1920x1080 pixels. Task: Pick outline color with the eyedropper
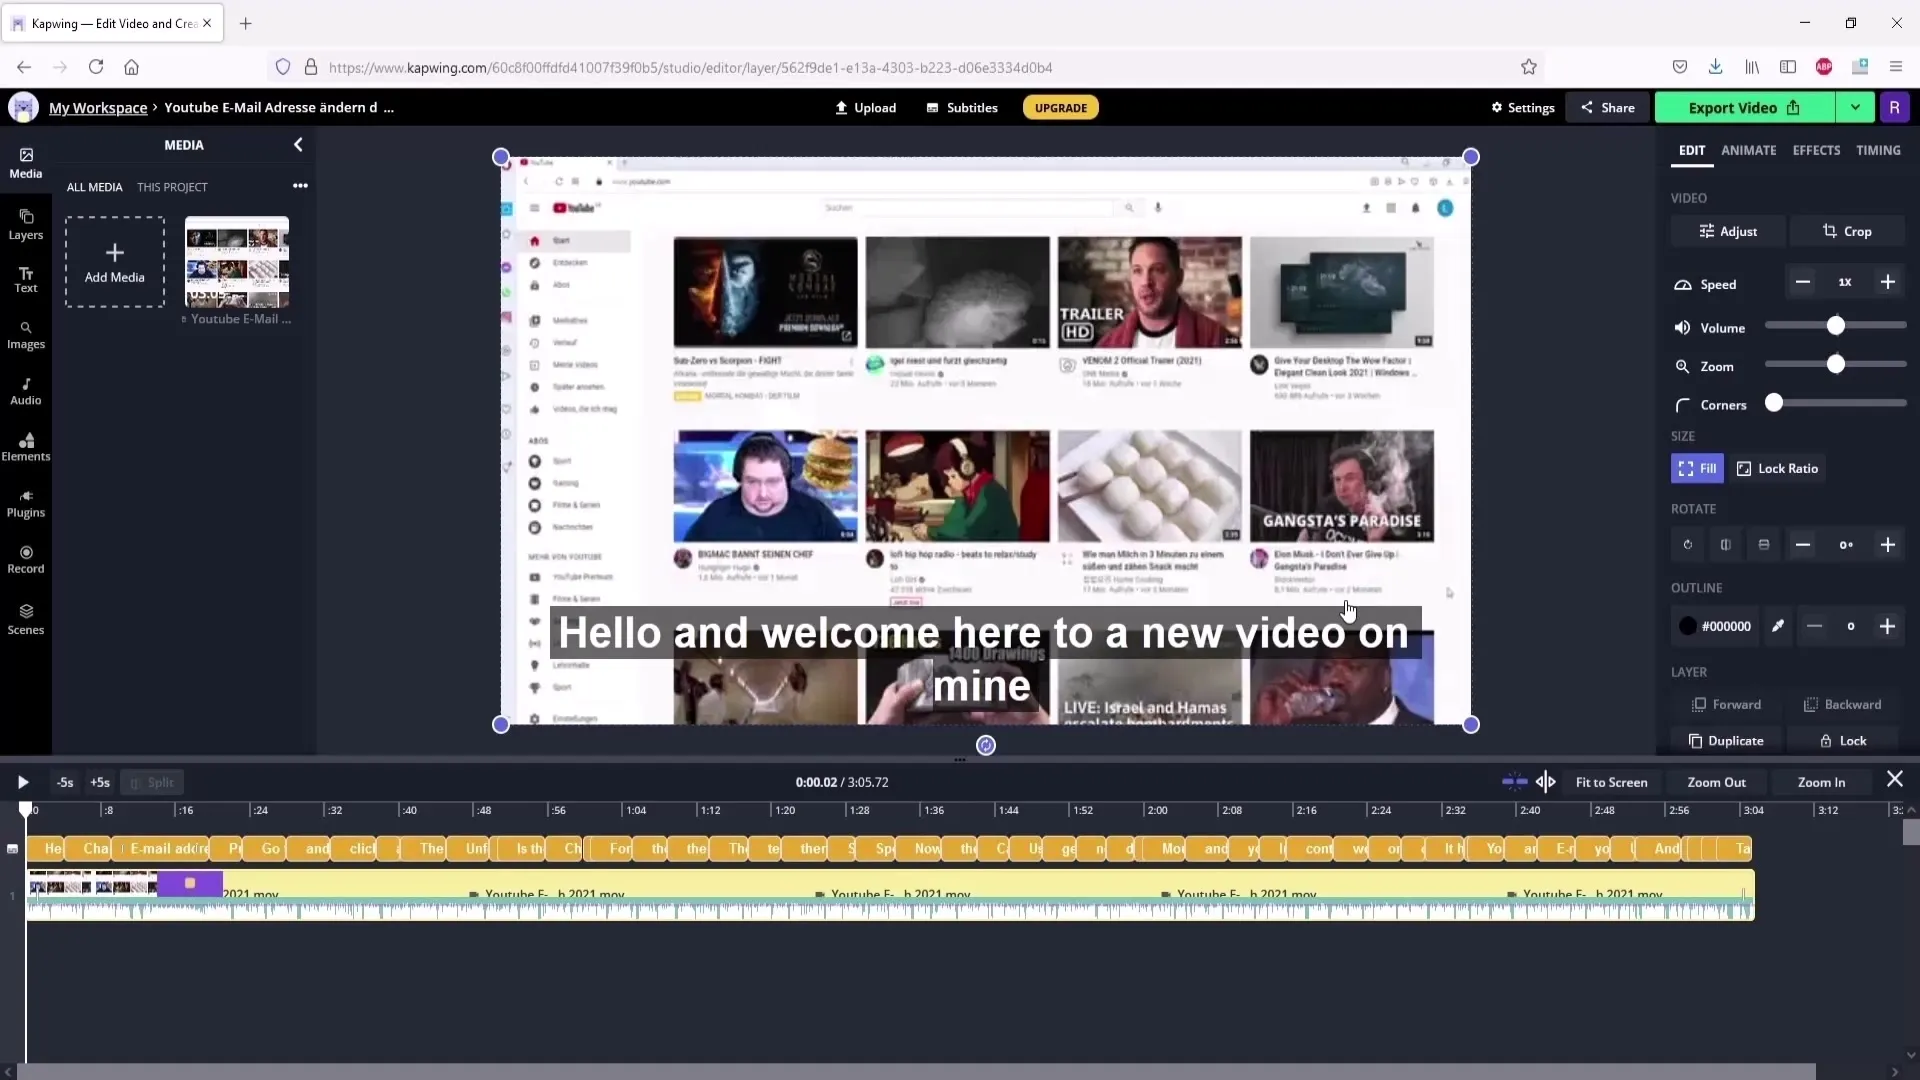coord(1778,626)
